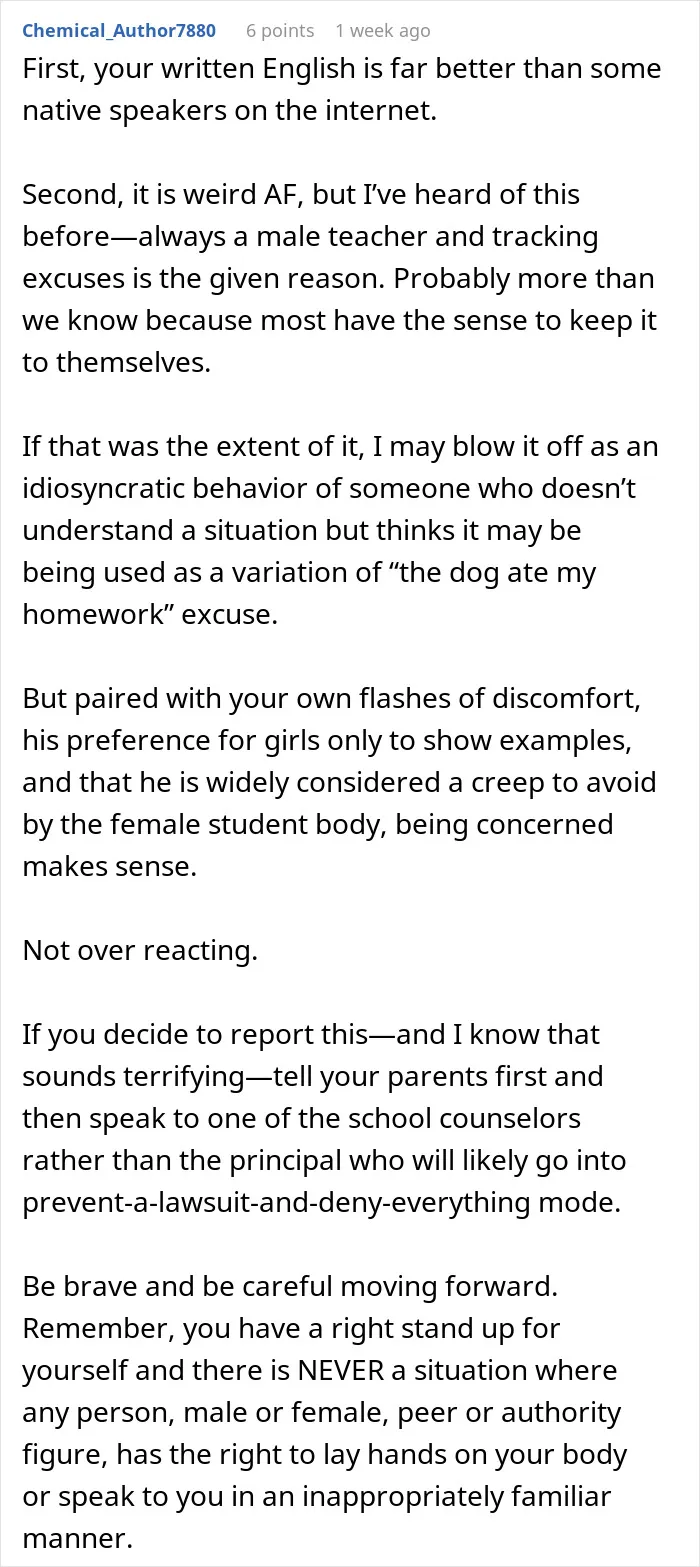Click the sentence 'Be brave and be careful moving forward.'
The width and height of the screenshot is (700, 1567).
tap(290, 1285)
